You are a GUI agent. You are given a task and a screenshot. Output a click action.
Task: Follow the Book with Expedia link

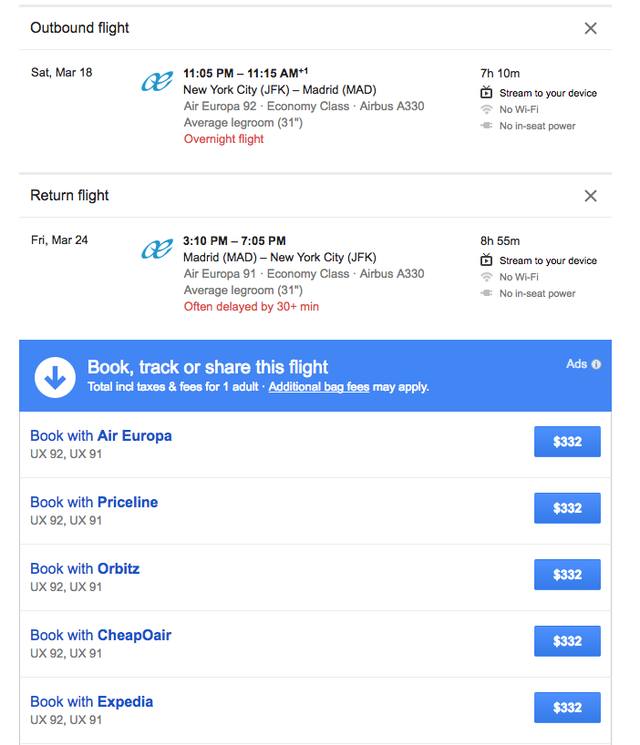(92, 702)
